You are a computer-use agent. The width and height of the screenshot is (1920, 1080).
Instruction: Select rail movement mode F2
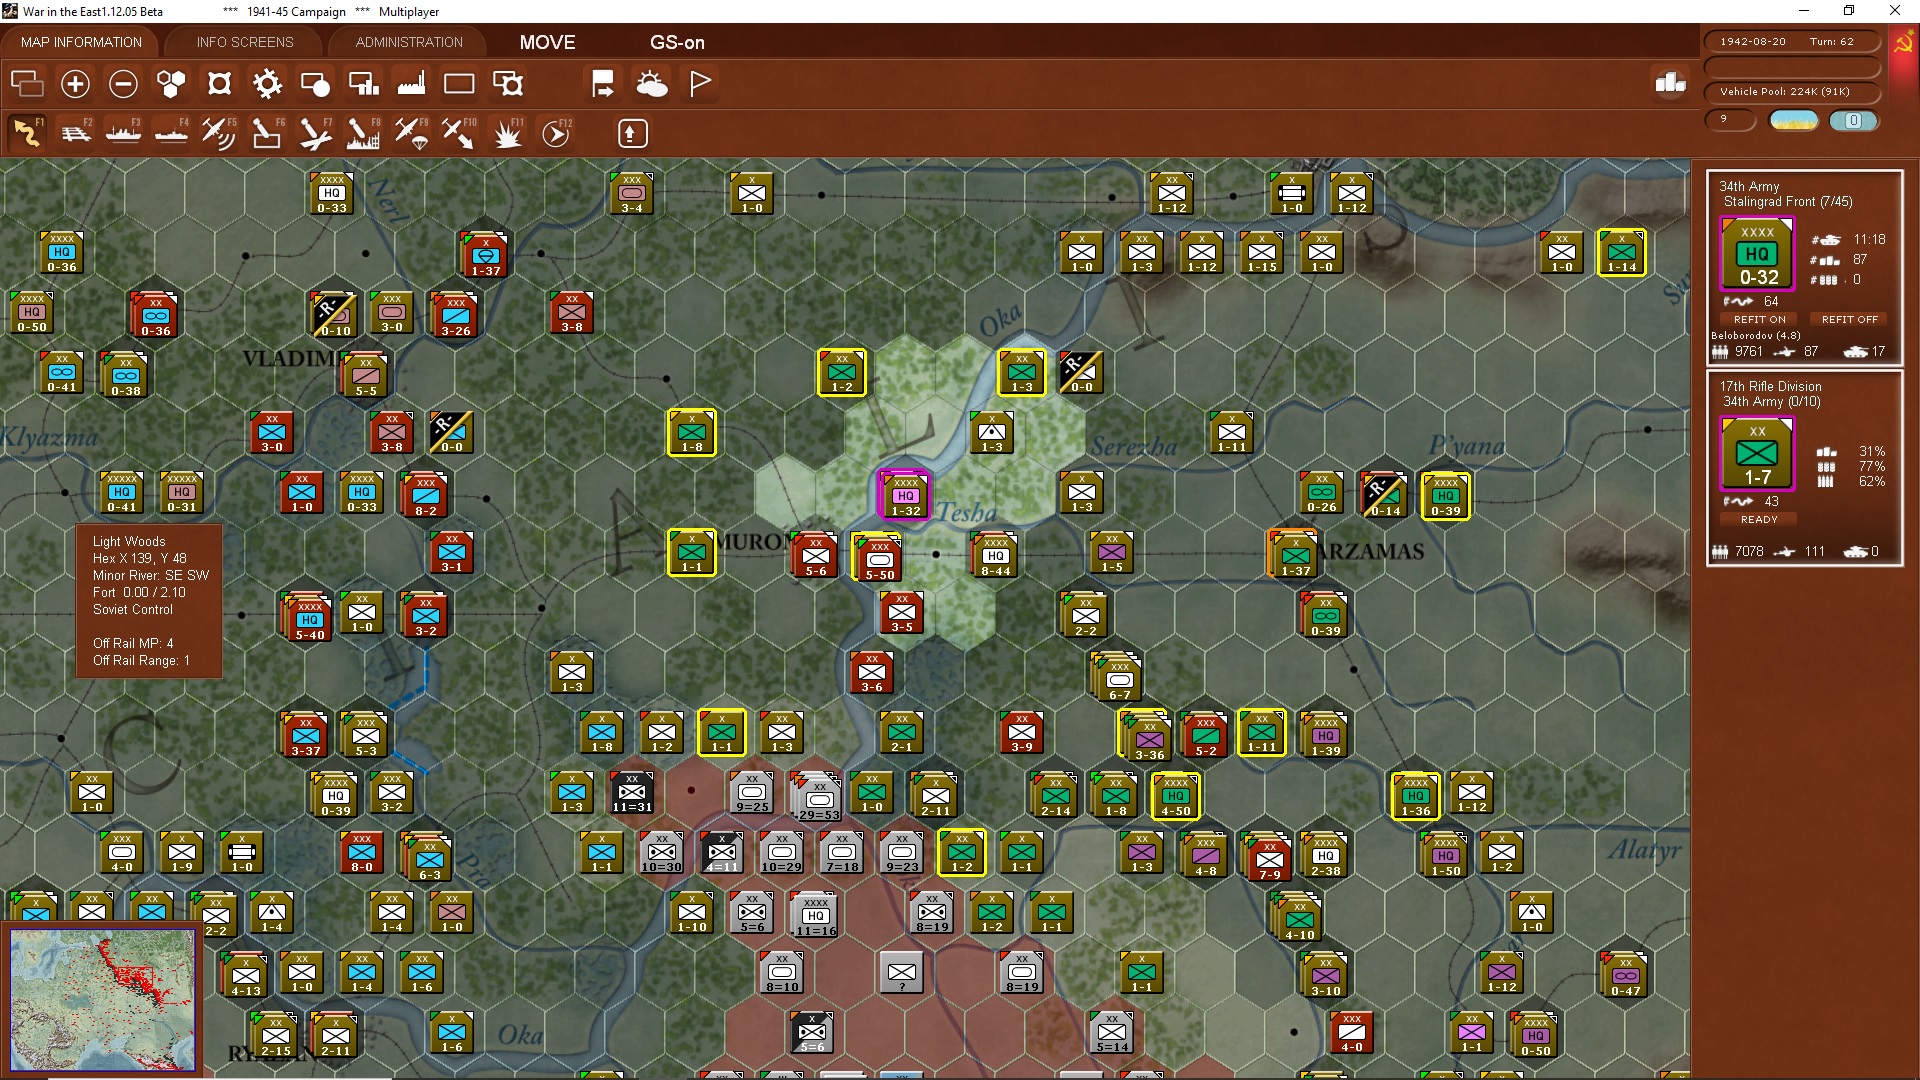pos(76,133)
